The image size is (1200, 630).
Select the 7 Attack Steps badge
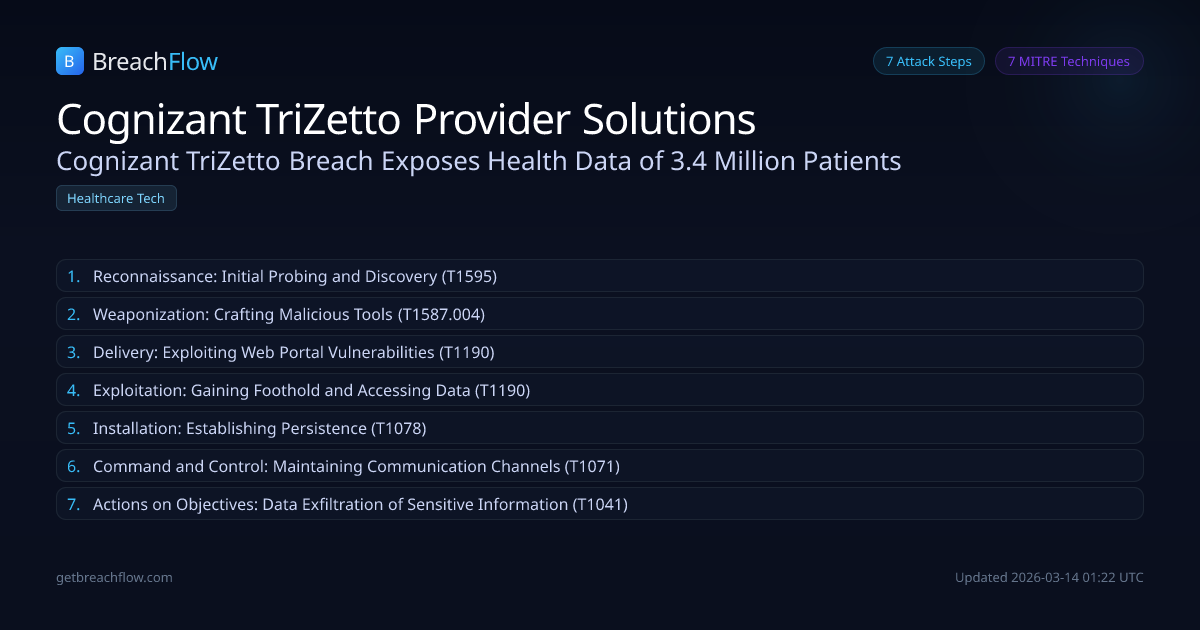[928, 61]
